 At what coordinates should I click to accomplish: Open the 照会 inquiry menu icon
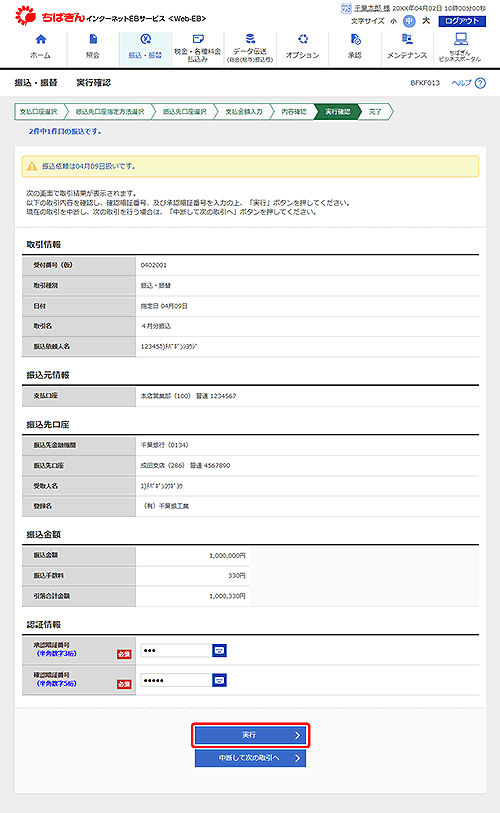93,39
